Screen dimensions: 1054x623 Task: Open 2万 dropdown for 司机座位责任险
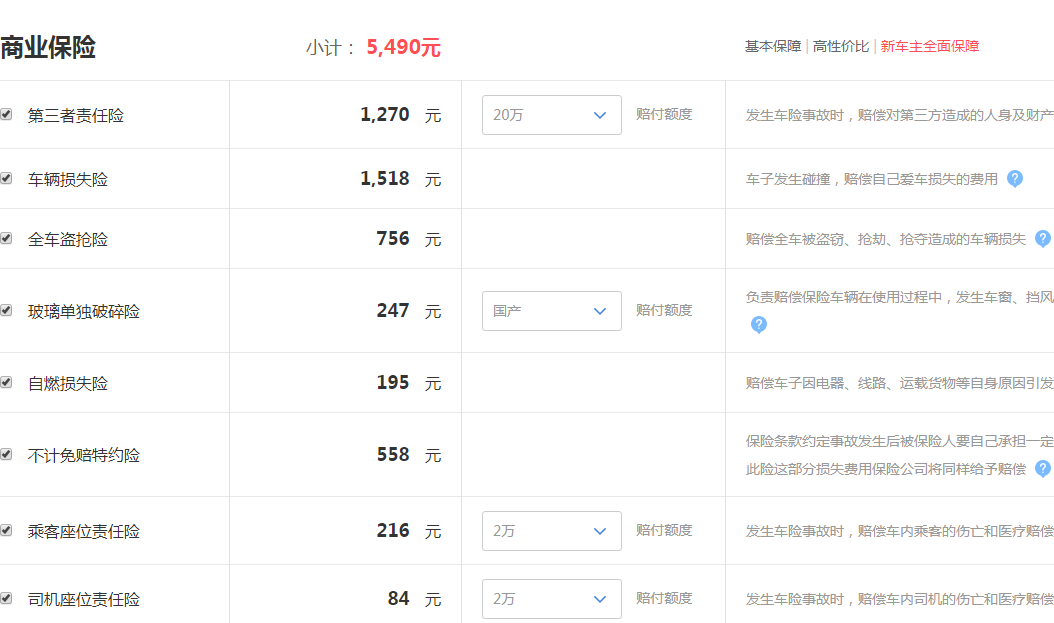click(551, 599)
